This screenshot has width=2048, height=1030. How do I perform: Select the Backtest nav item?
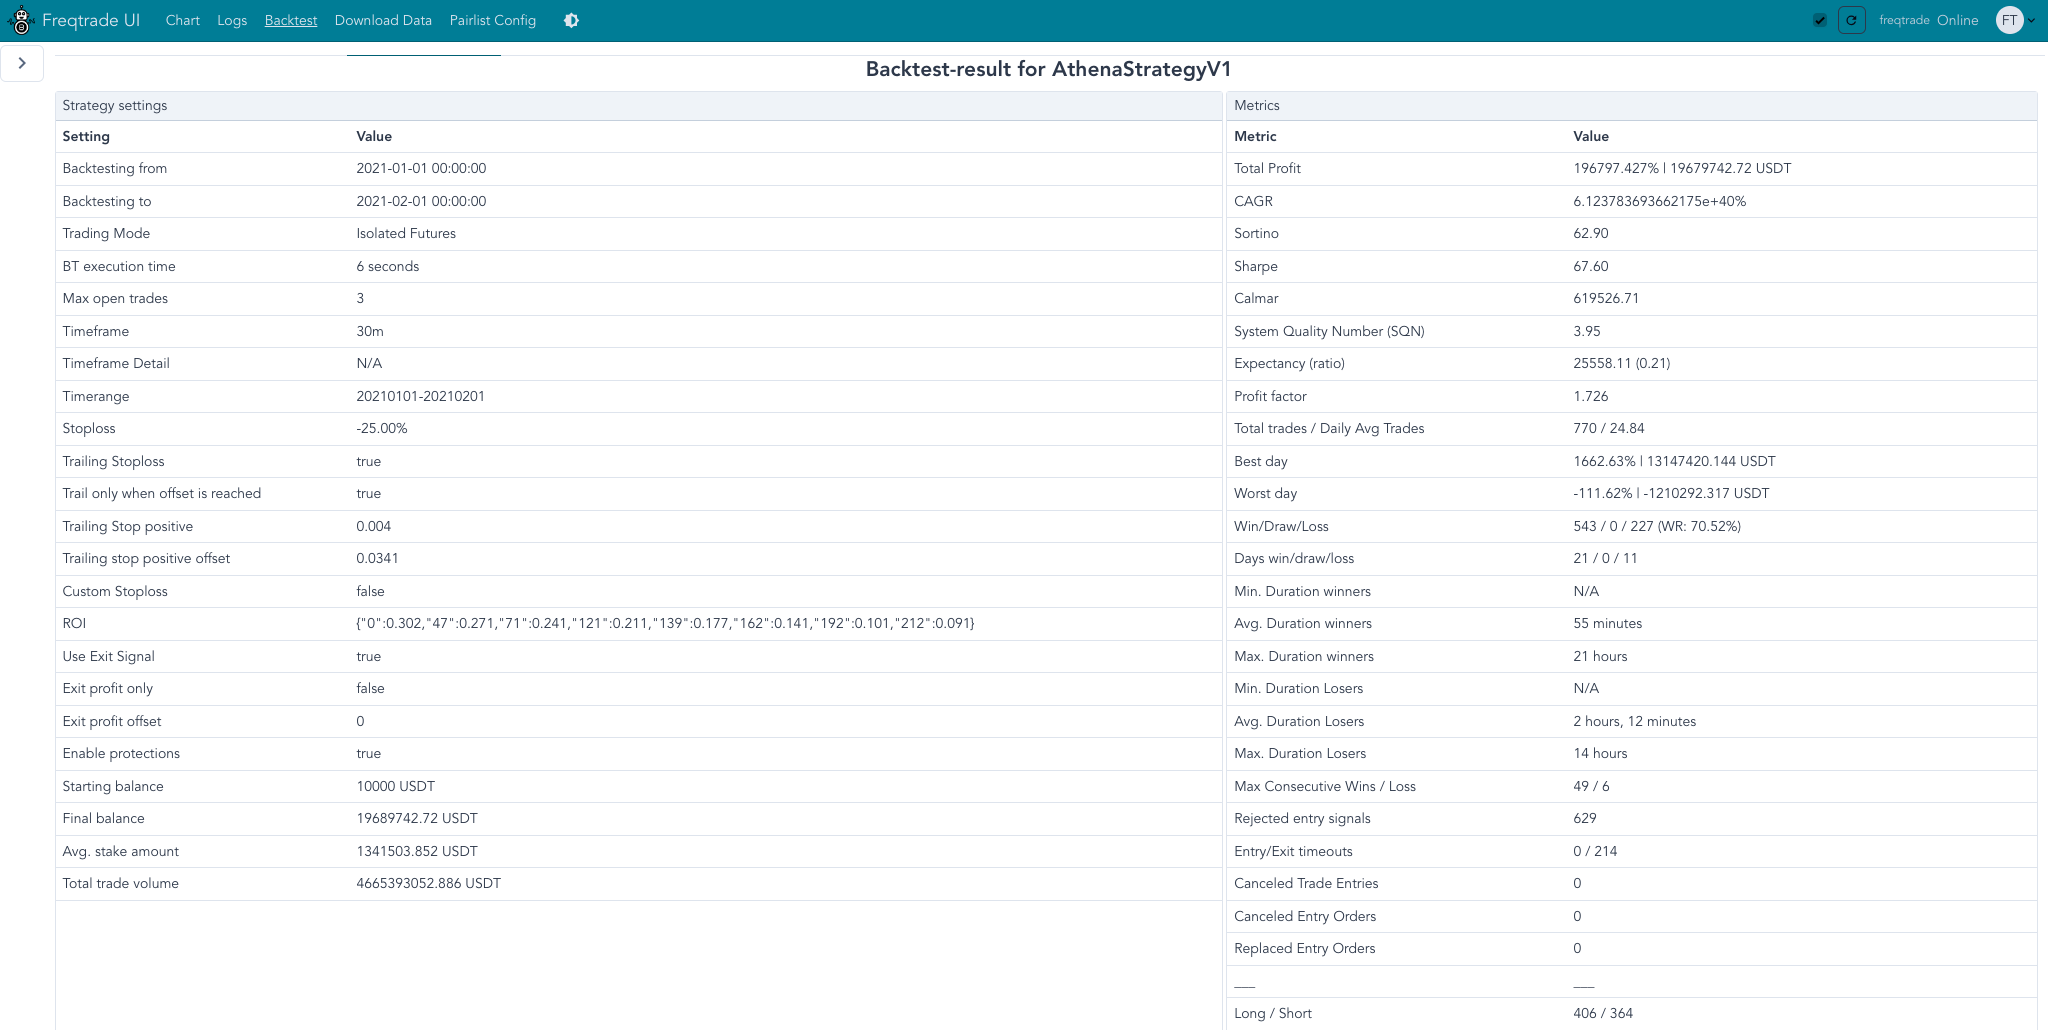(290, 21)
